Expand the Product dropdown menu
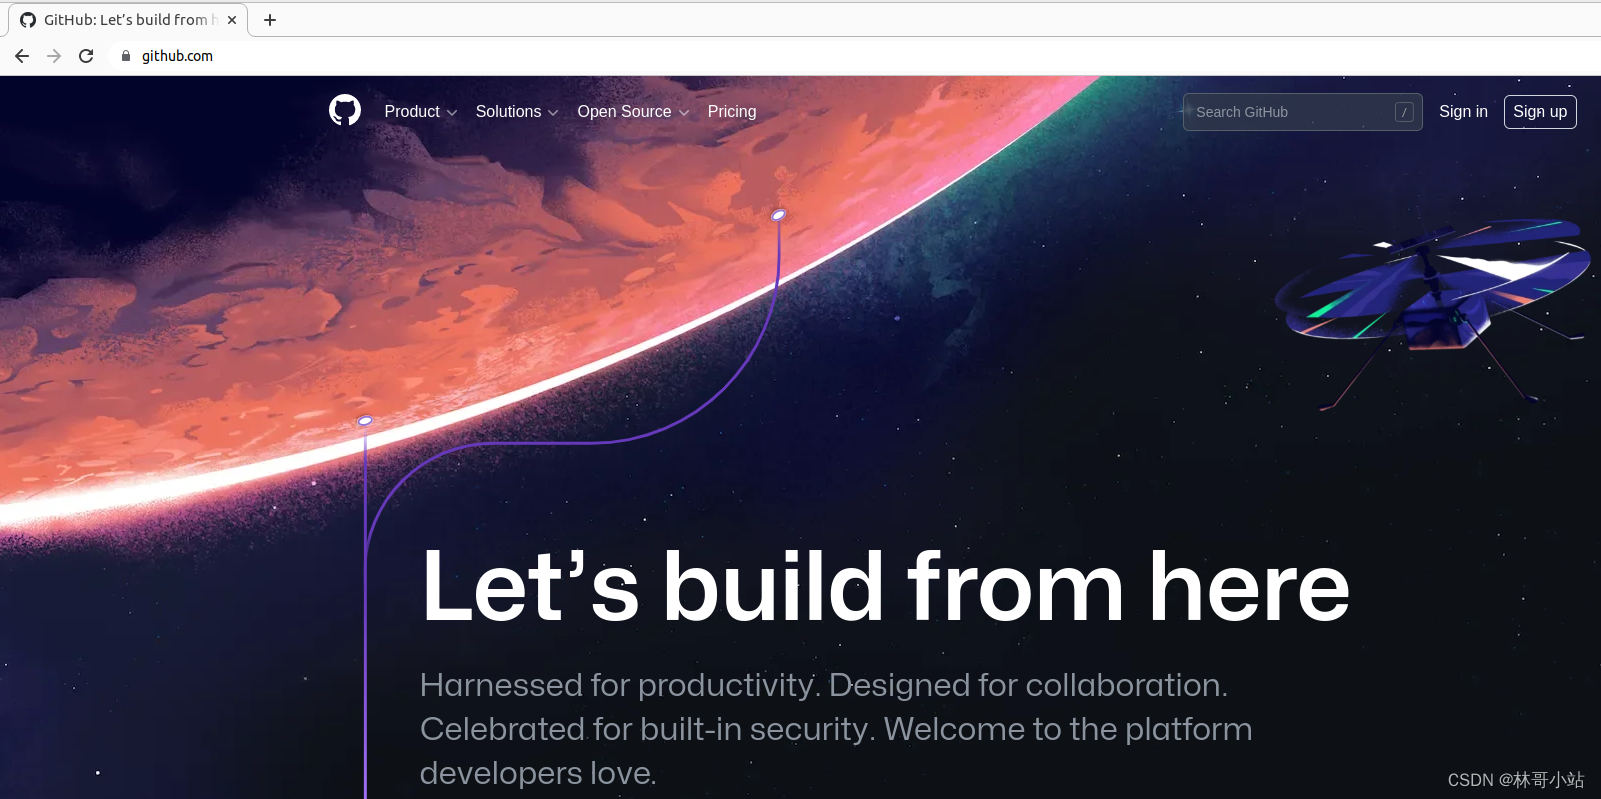The height and width of the screenshot is (799, 1601). [x=421, y=112]
